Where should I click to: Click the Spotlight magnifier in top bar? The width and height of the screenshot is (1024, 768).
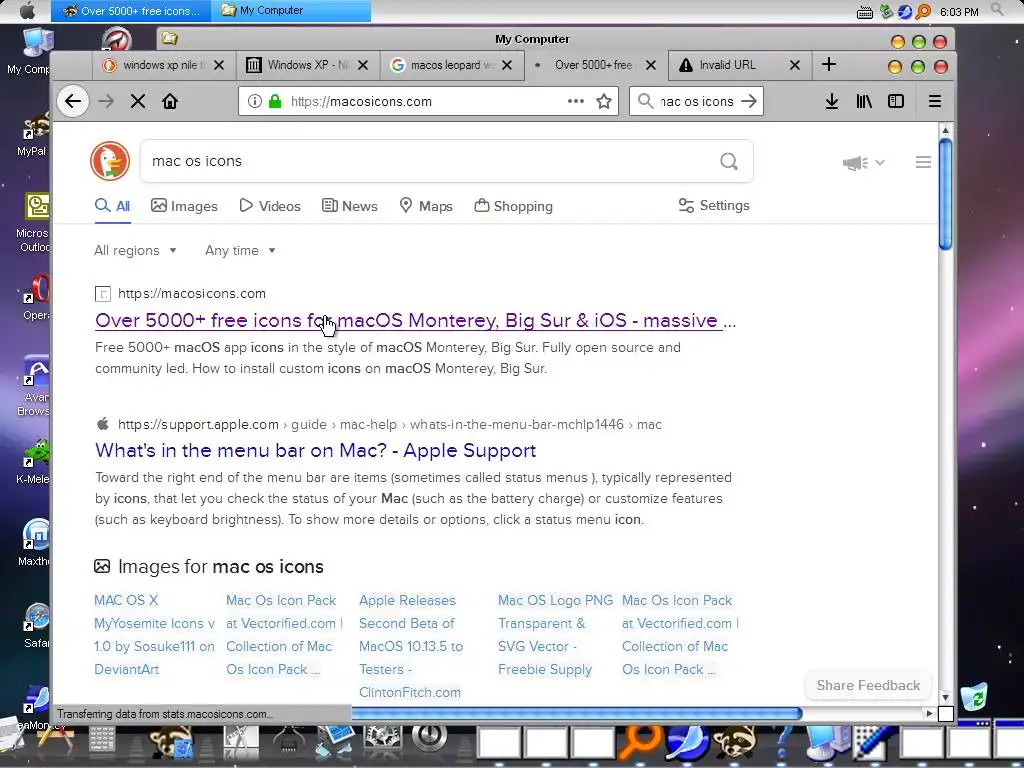[997, 10]
